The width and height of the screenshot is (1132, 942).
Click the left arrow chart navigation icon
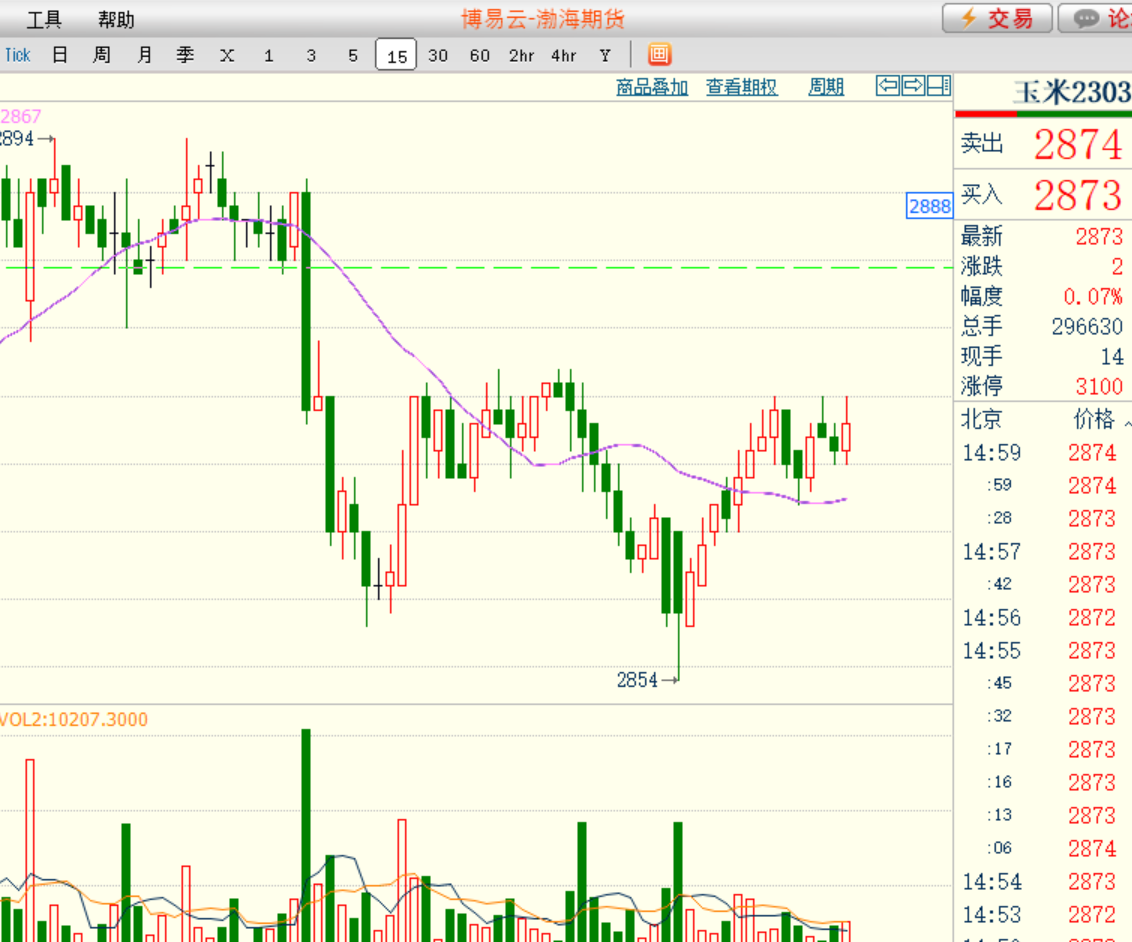888,86
